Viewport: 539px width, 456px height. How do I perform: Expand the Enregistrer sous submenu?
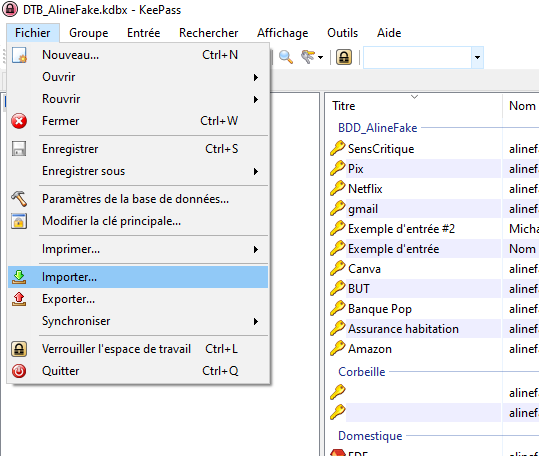[x=255, y=171]
